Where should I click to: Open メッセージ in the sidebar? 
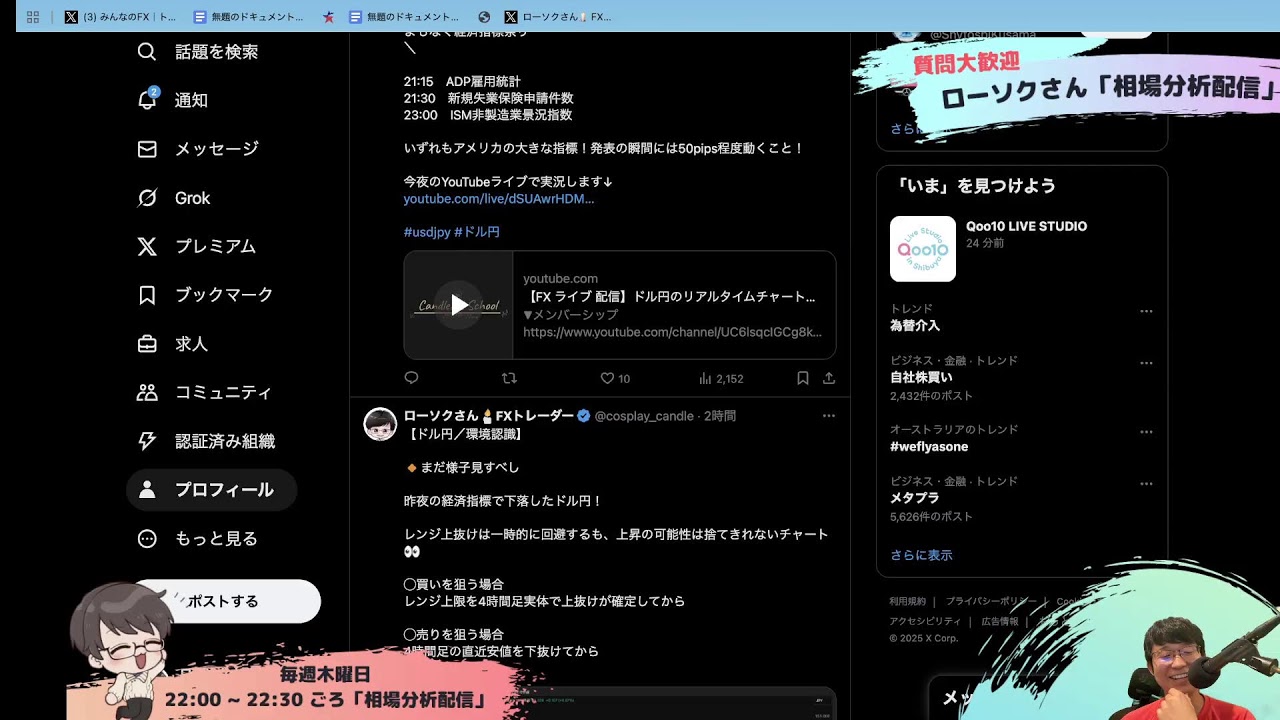216,149
